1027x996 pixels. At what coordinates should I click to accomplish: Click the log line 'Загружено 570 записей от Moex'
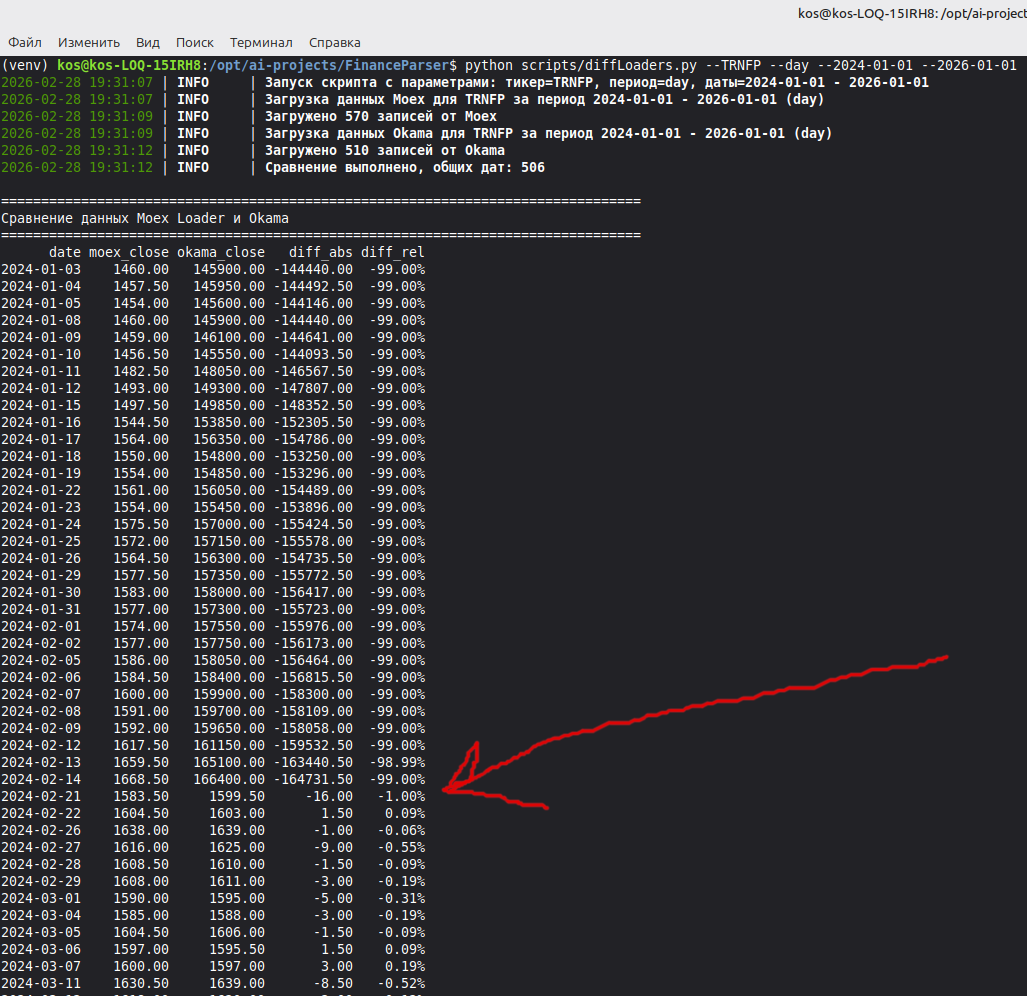[x=381, y=116]
